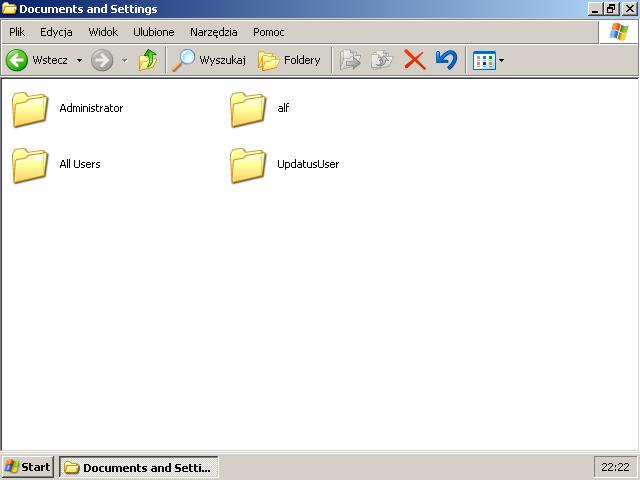Go up one folder level icon

148,60
